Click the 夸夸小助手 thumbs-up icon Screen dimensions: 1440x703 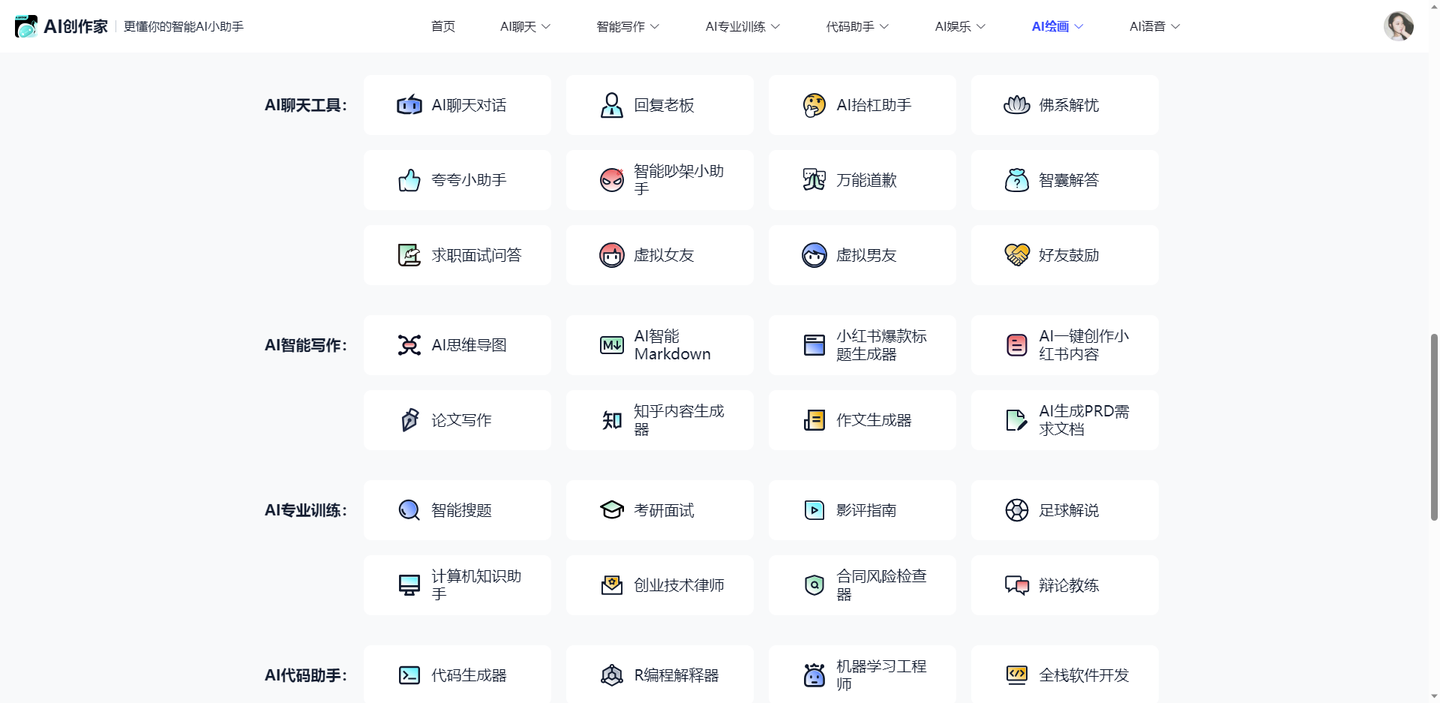click(409, 180)
